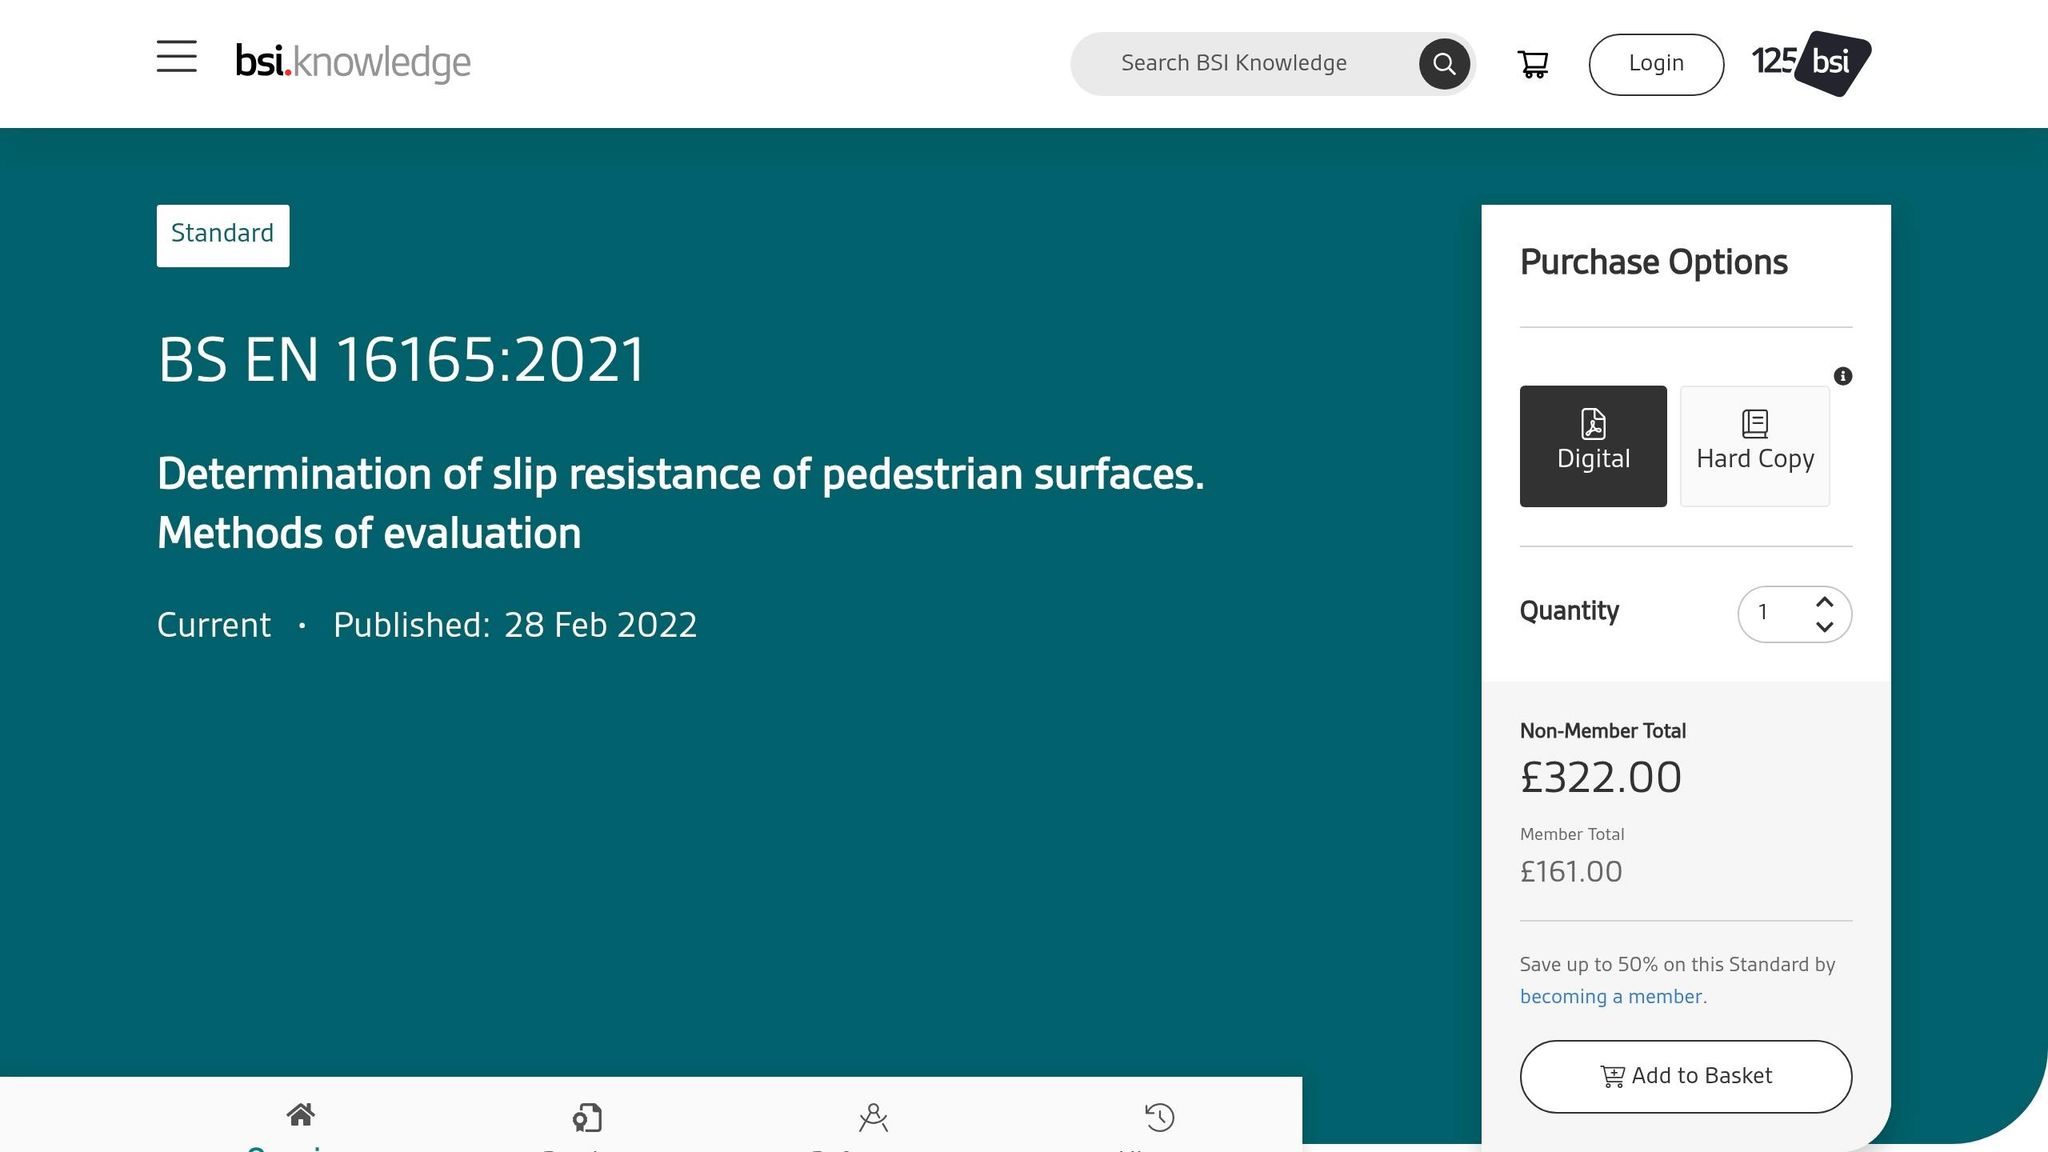Open the hamburger navigation menu
Image resolution: width=2048 pixels, height=1152 pixels.
(x=177, y=57)
